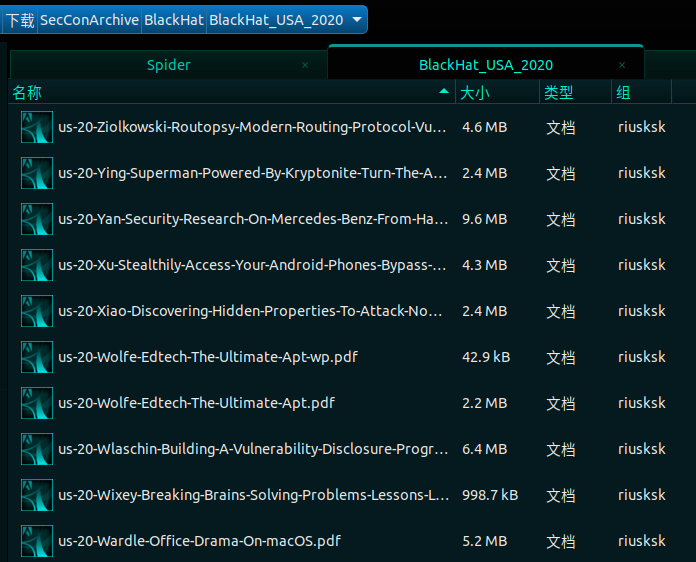Viewport: 696px width, 562px height.
Task: Click PDF icon of us-20-Wlaschin-Building file
Action: 37,449
